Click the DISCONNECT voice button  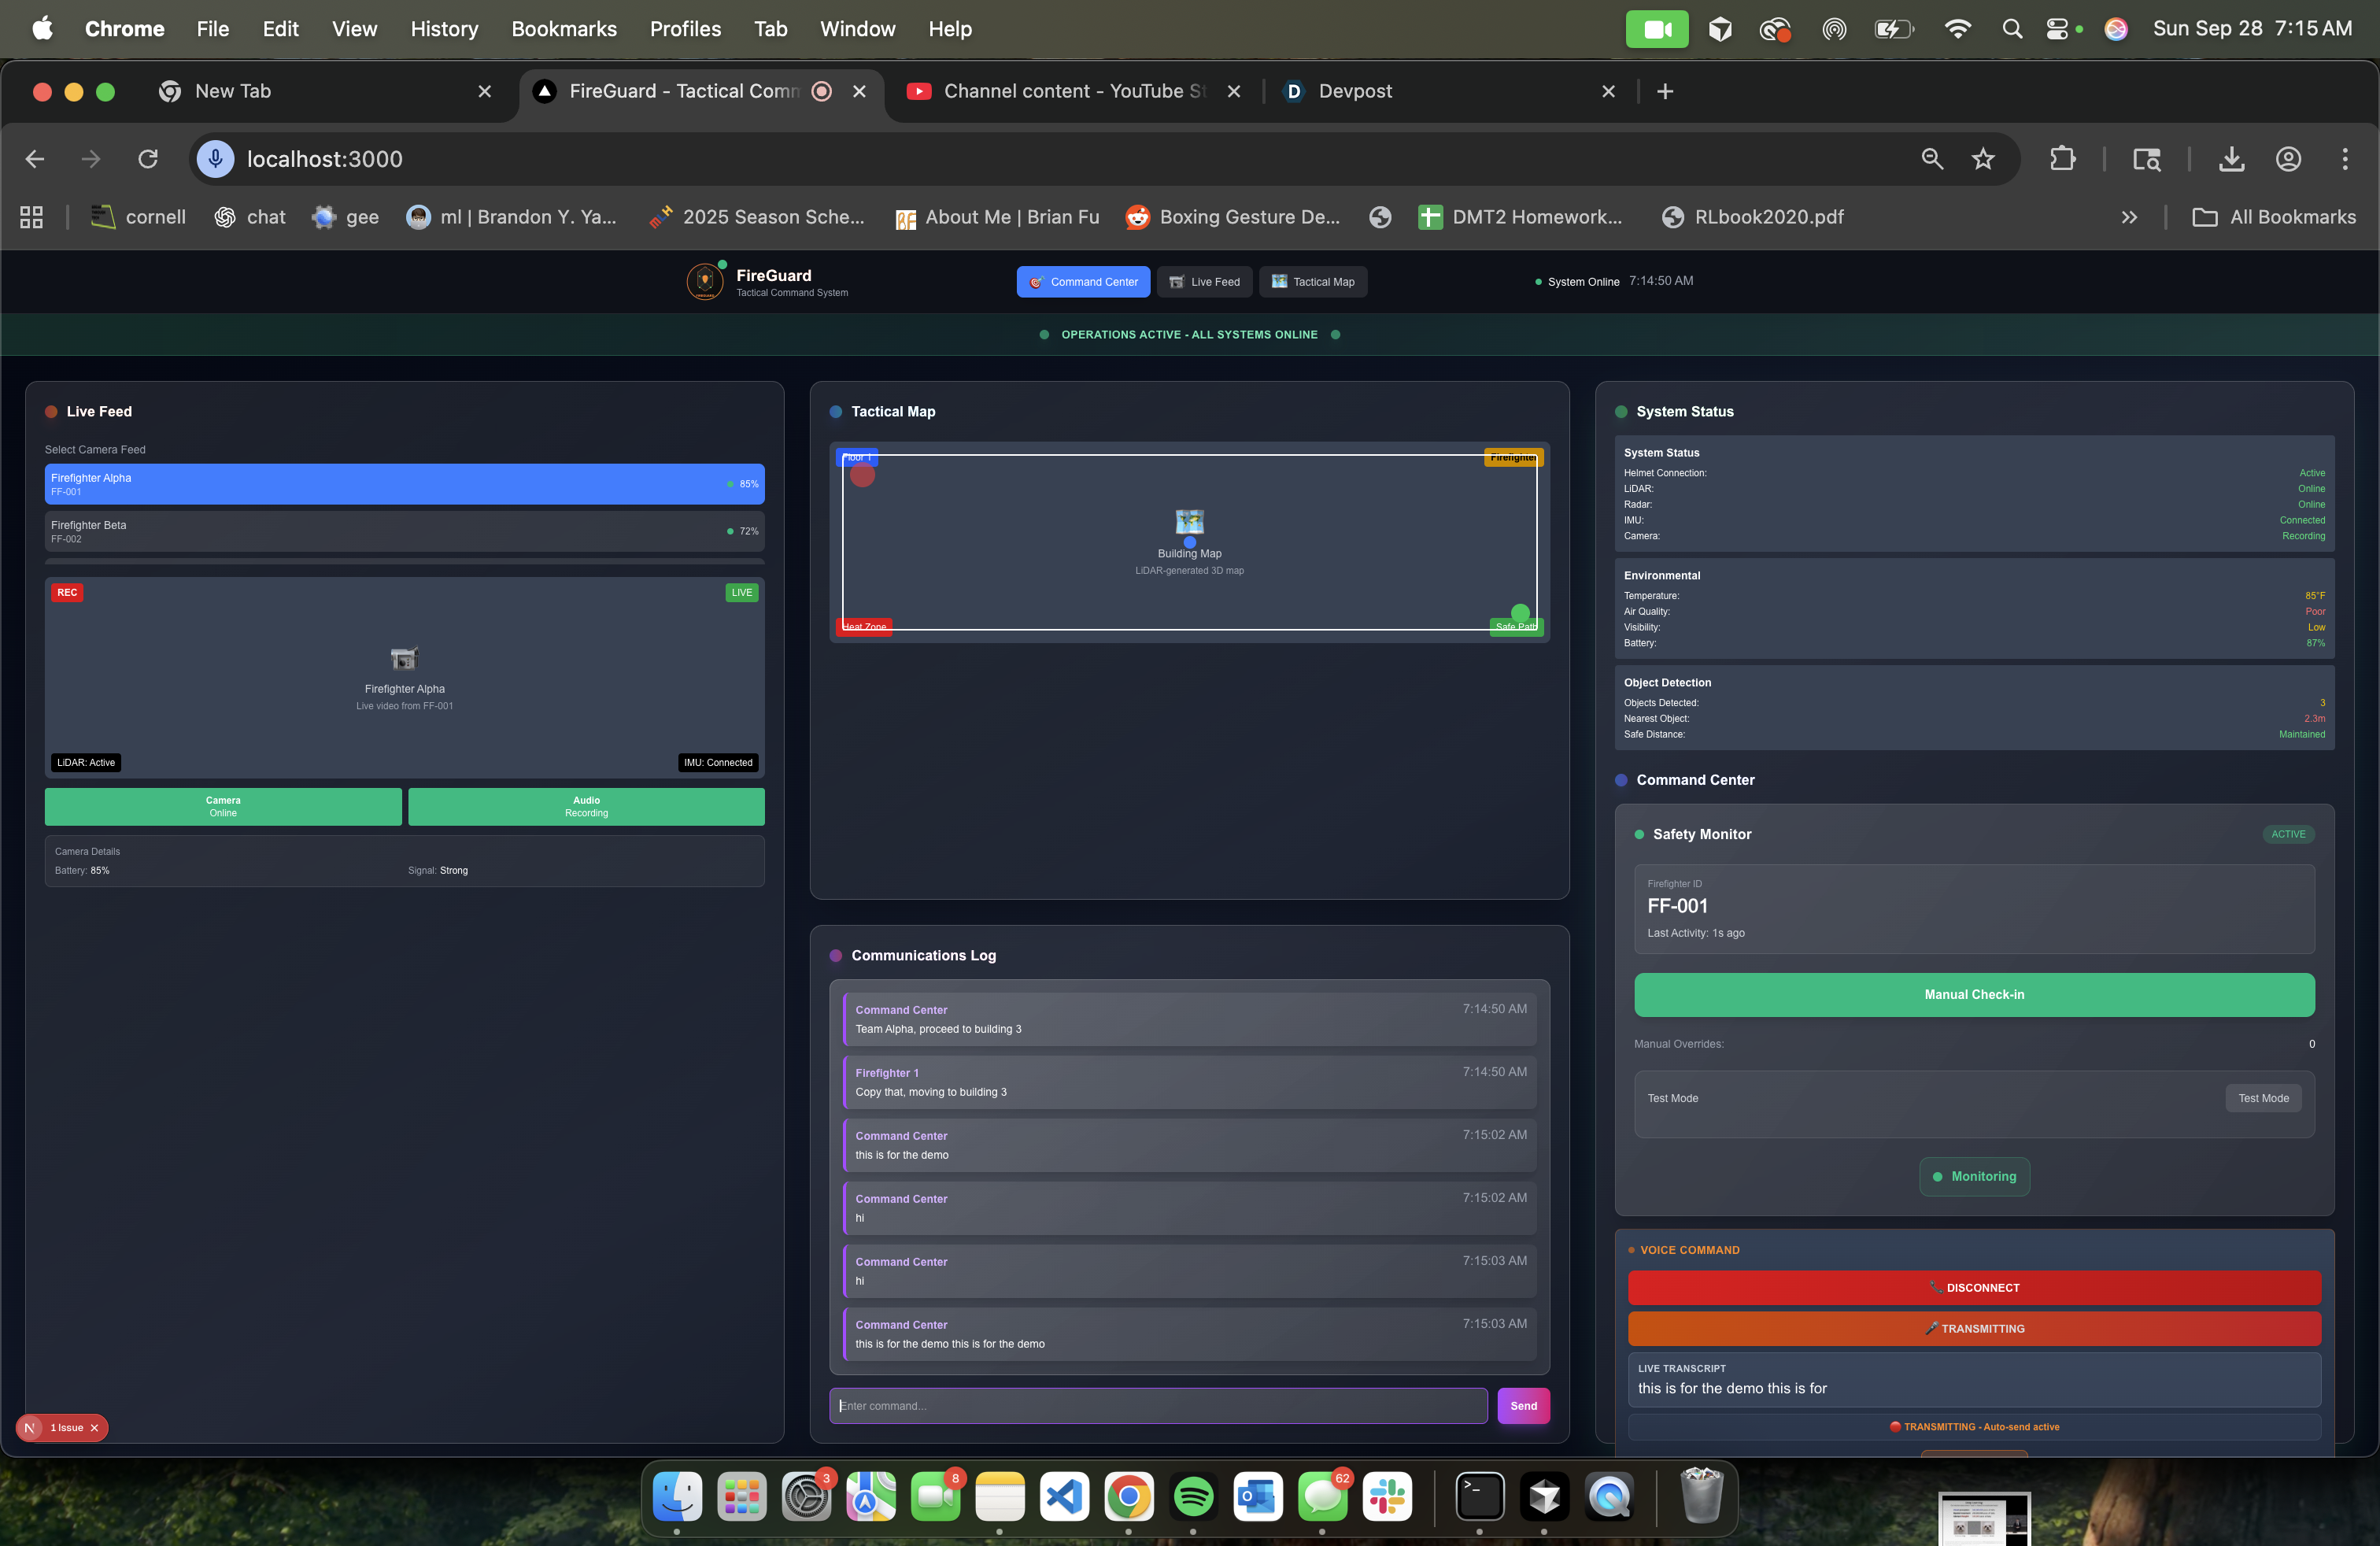click(x=1973, y=1287)
